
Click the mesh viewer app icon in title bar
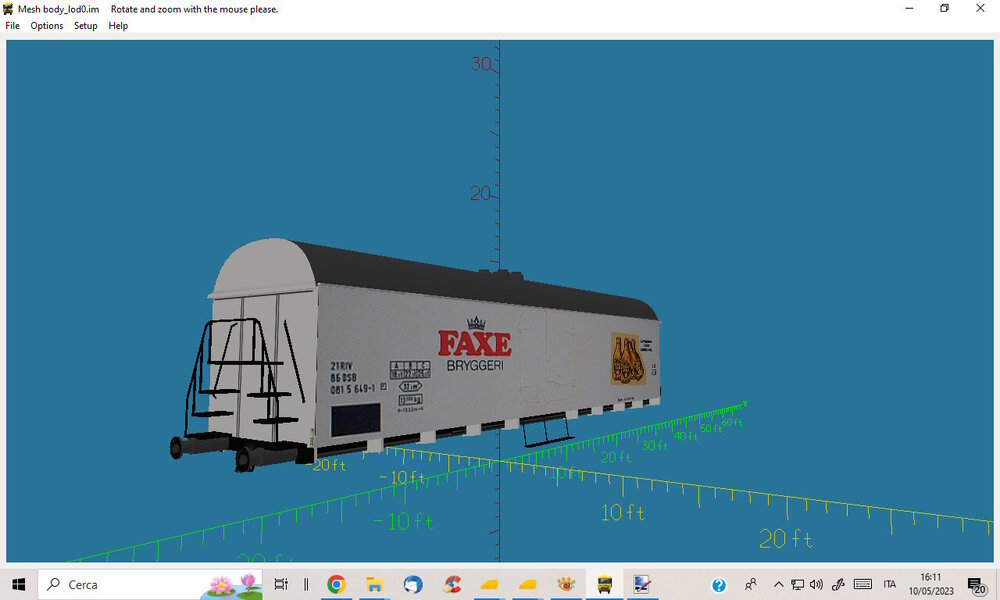tap(8, 9)
